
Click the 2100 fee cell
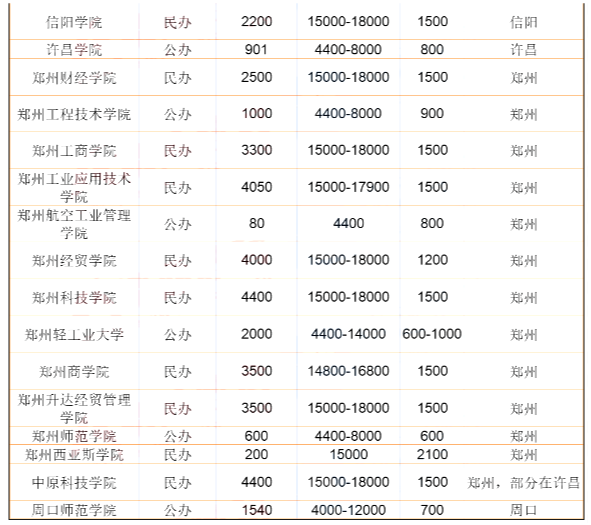[432, 454]
